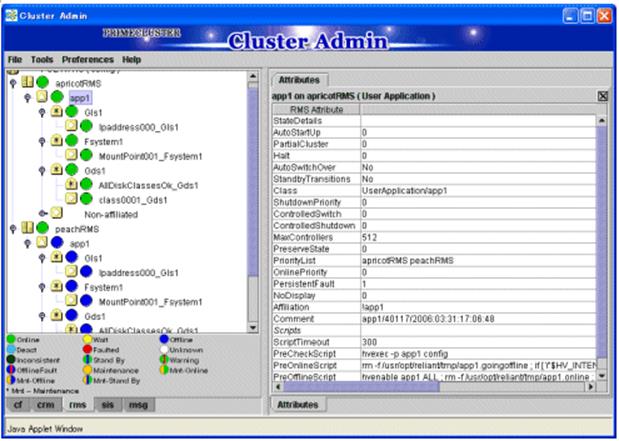Click green circle beside class0001_Gds1
This screenshot has width=619, height=441.
pos(86,199)
